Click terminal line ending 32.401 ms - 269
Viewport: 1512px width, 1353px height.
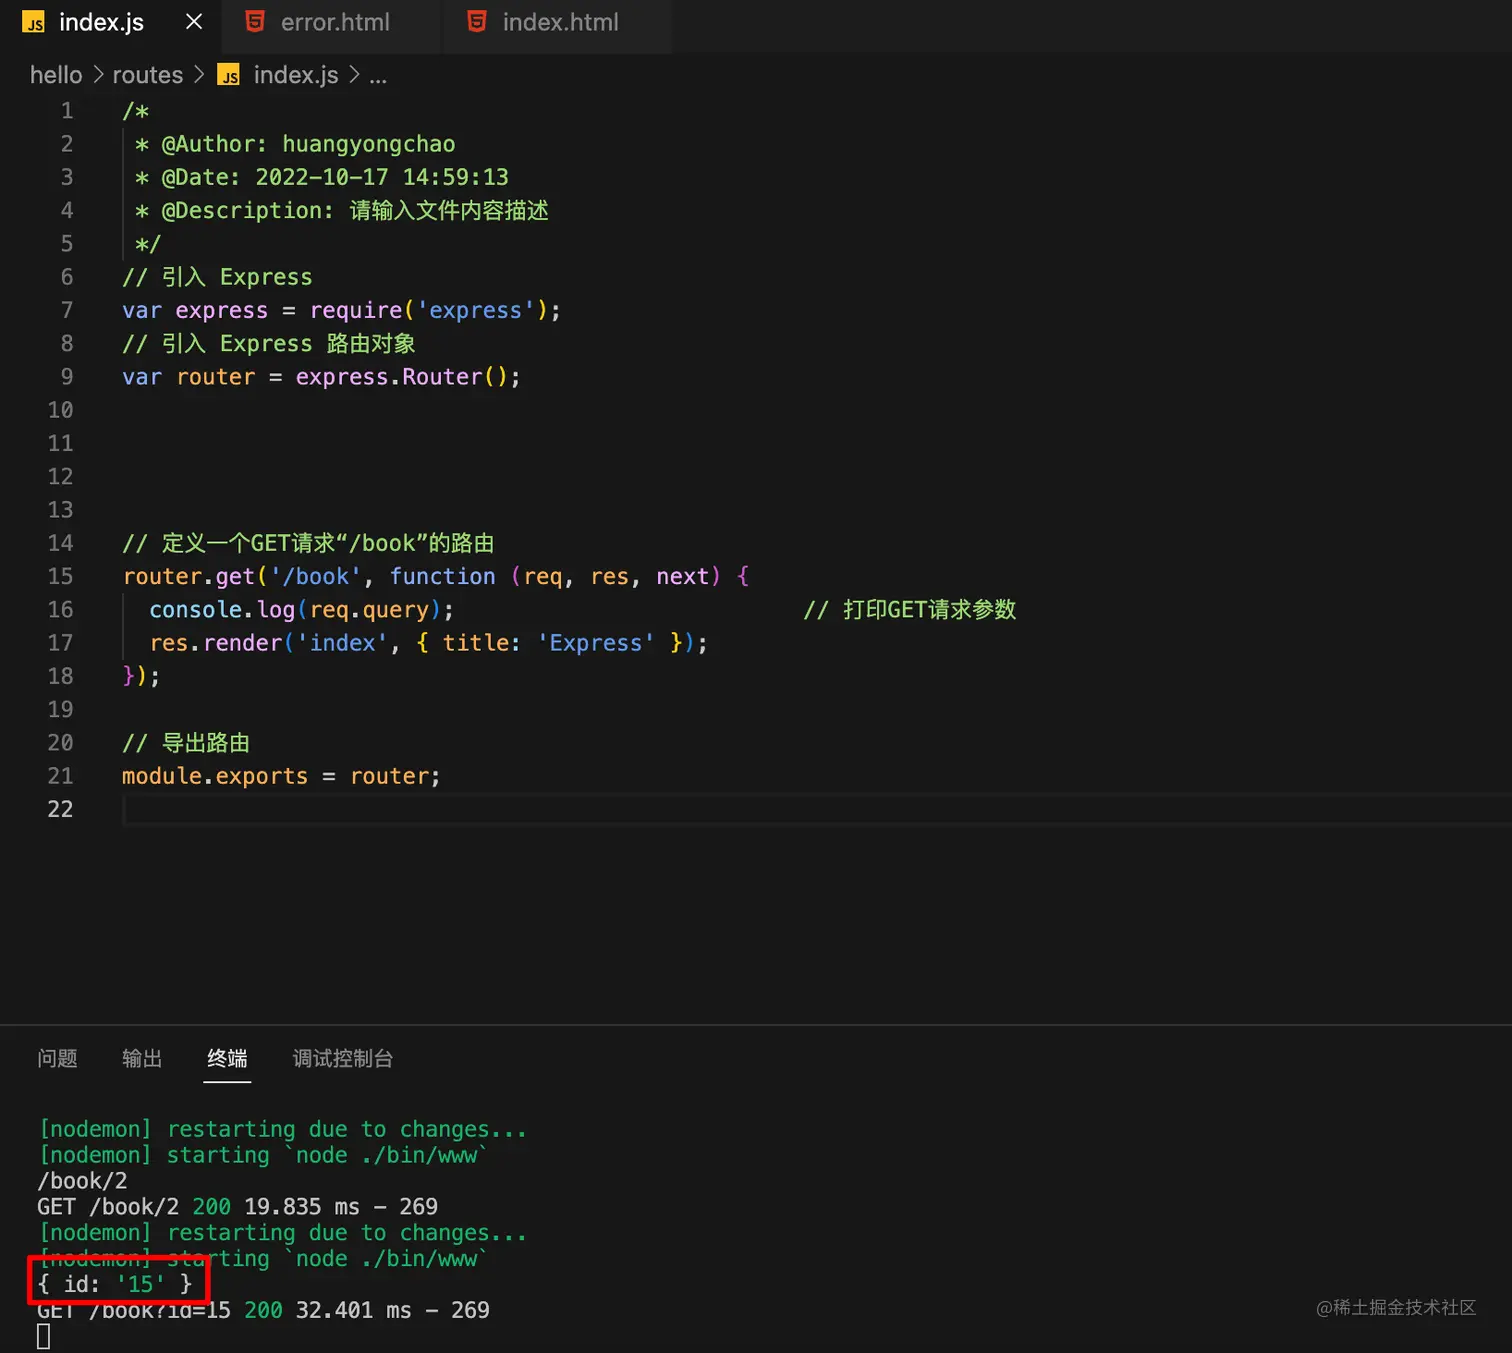(x=263, y=1310)
